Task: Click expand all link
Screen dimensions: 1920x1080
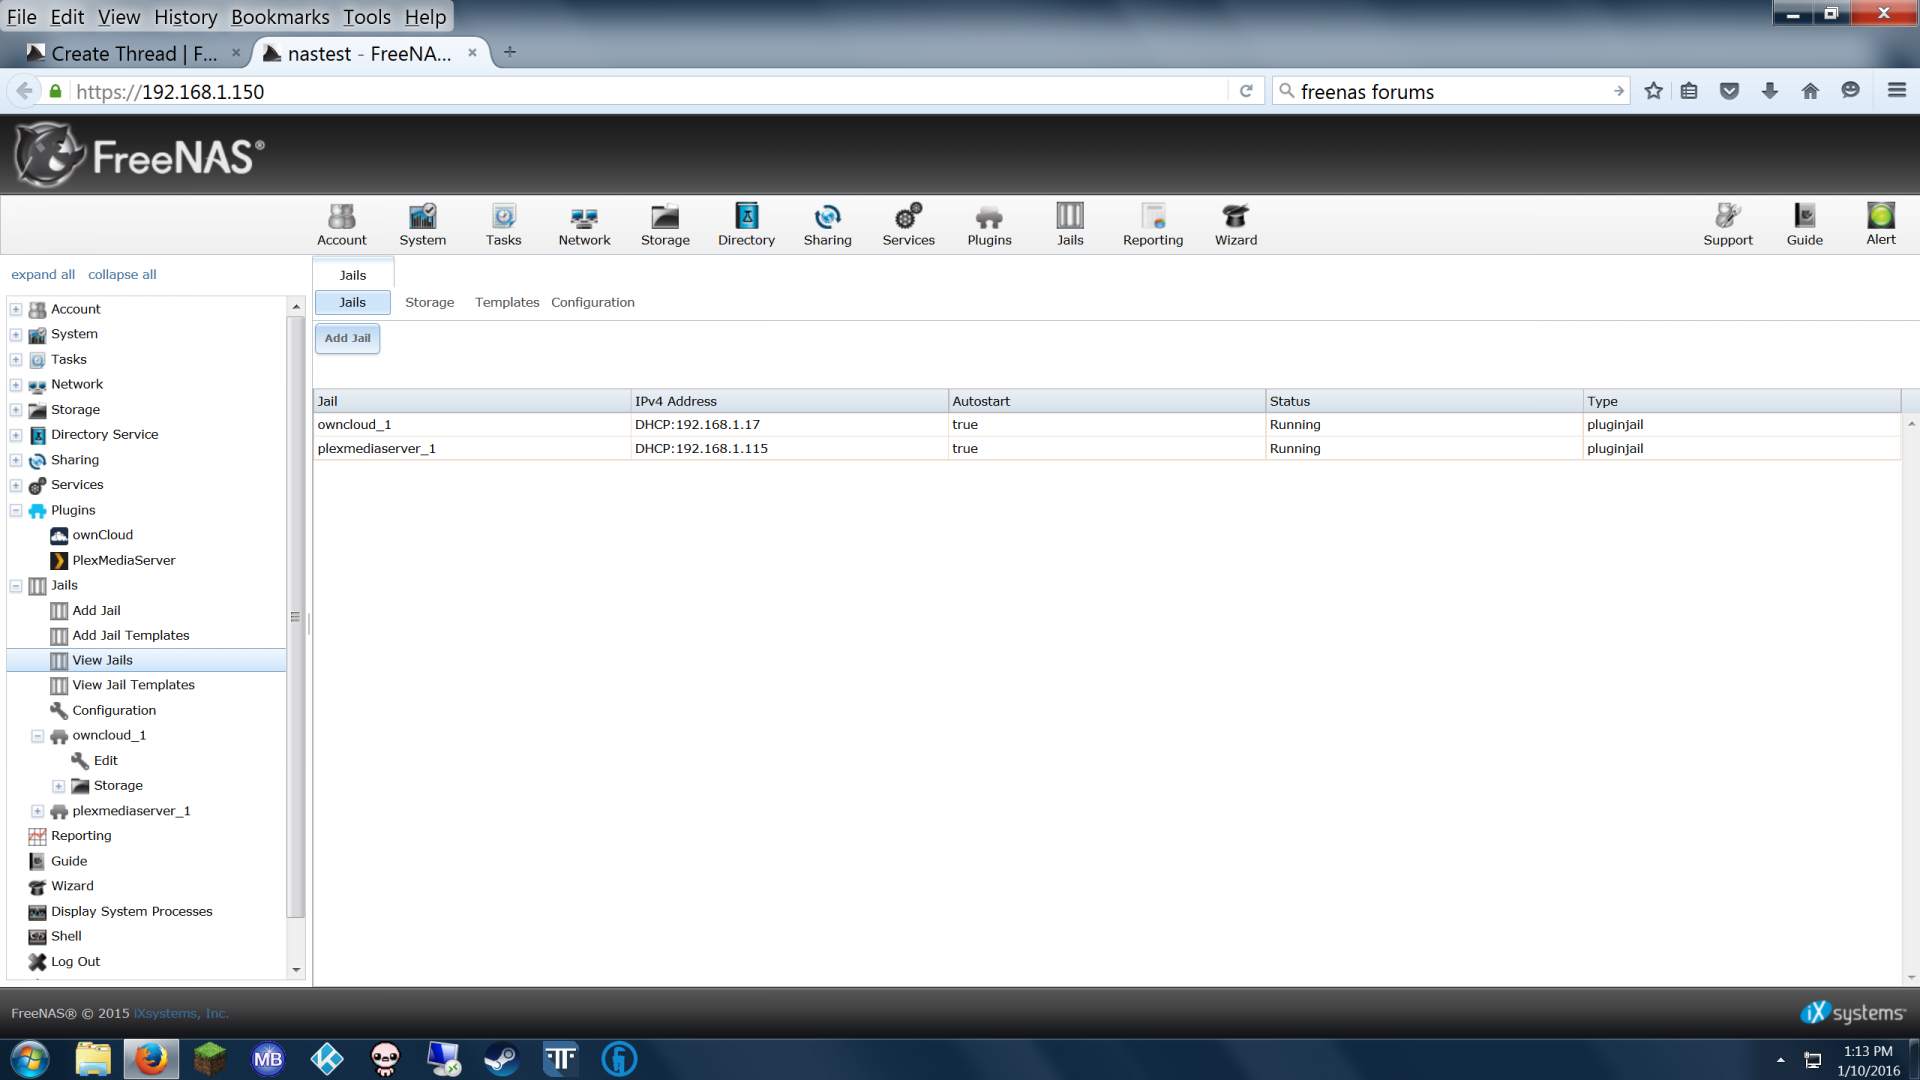Action: tap(43, 274)
